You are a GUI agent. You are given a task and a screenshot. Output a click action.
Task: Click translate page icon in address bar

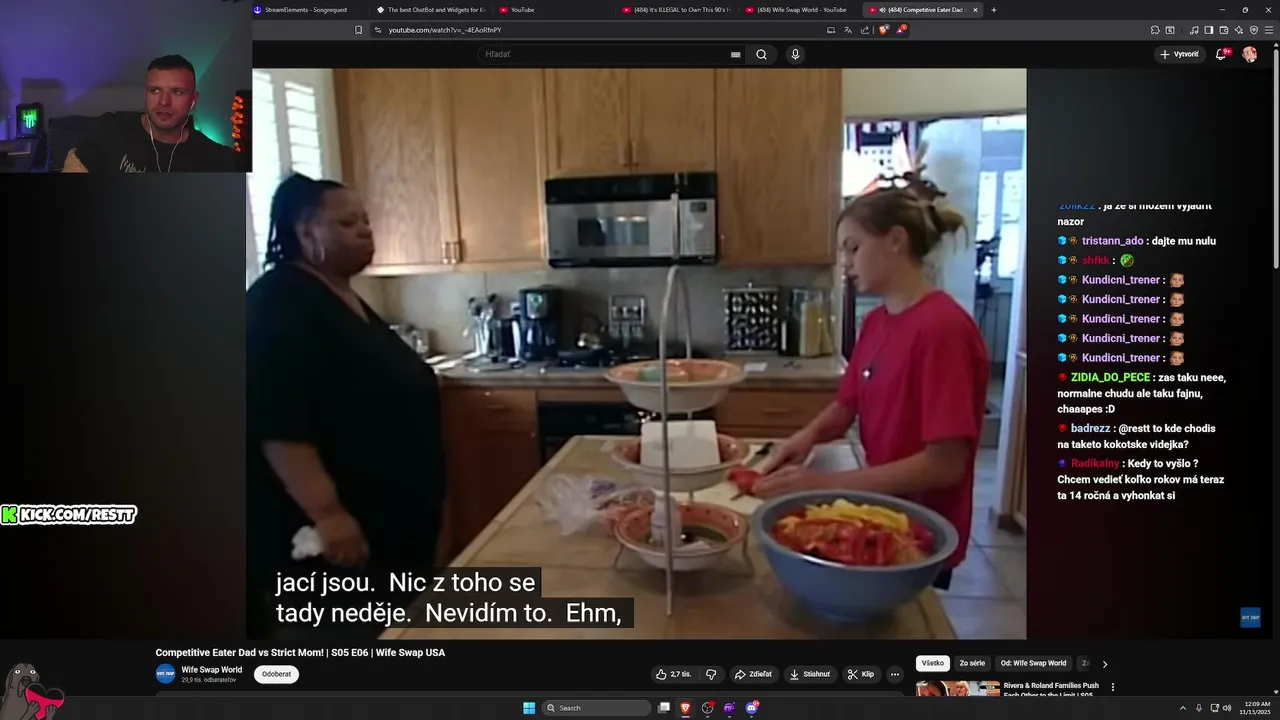(x=848, y=30)
